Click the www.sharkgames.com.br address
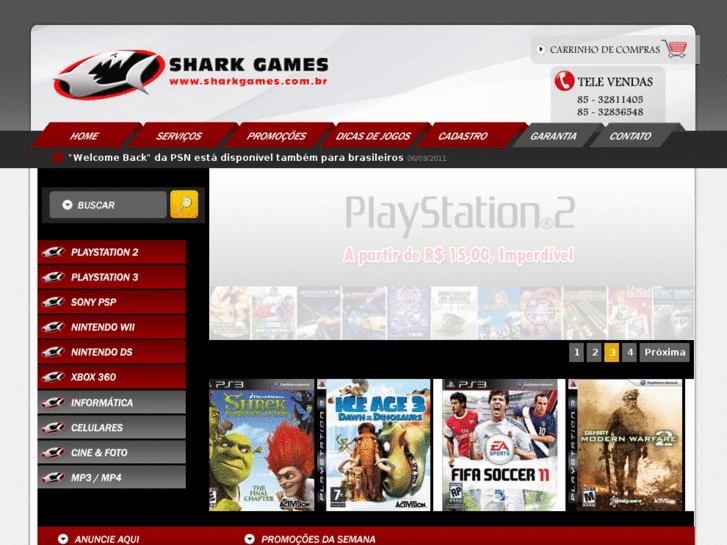The width and height of the screenshot is (727, 545). coord(249,82)
